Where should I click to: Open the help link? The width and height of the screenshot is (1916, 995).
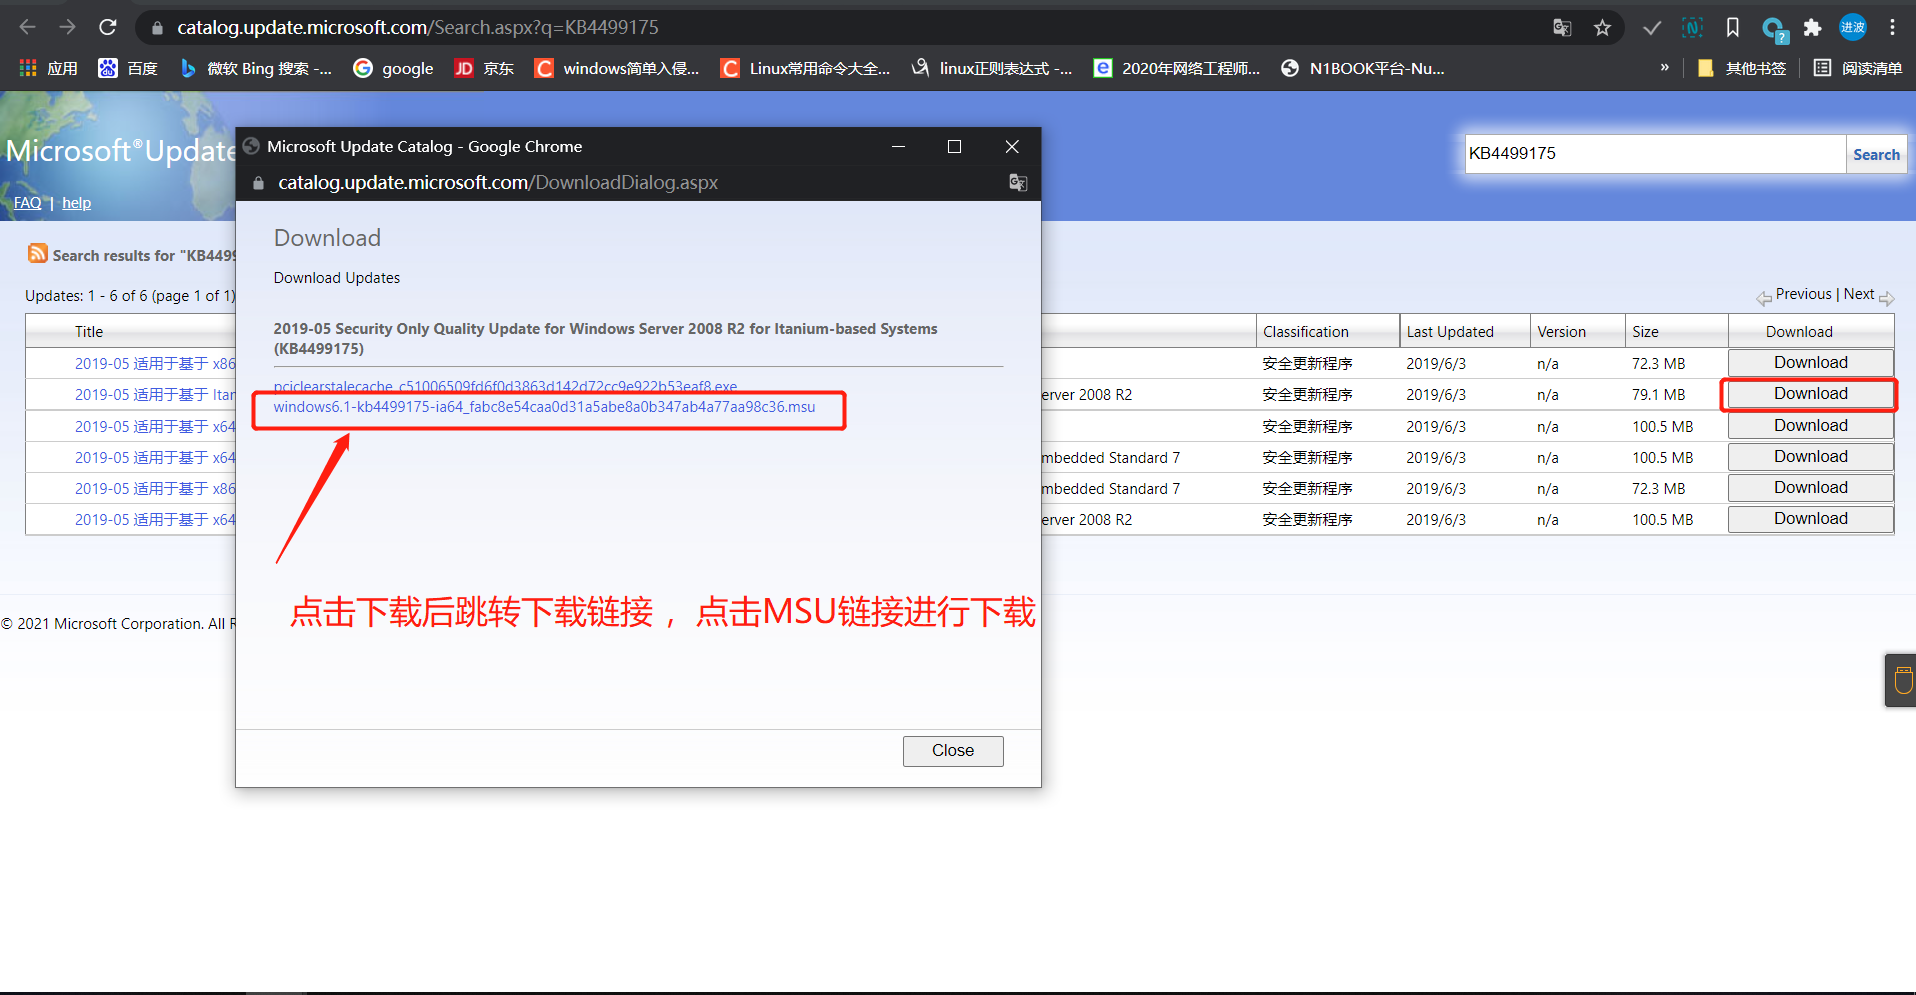(x=76, y=203)
